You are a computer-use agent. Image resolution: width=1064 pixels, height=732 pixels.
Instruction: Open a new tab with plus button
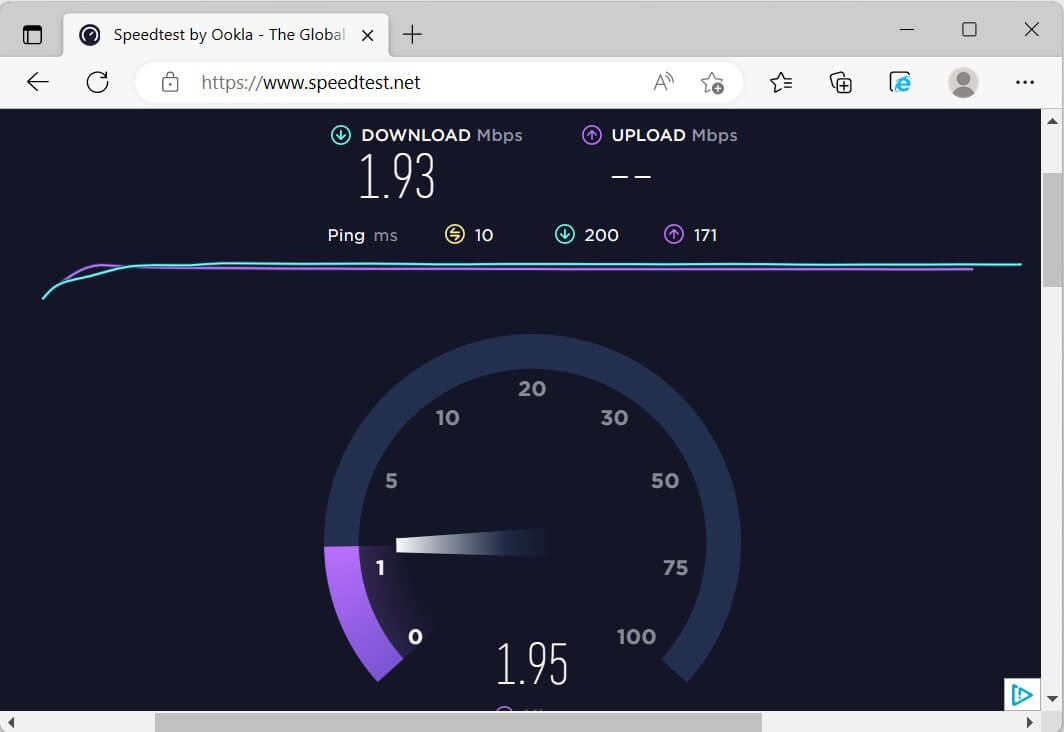tap(412, 34)
